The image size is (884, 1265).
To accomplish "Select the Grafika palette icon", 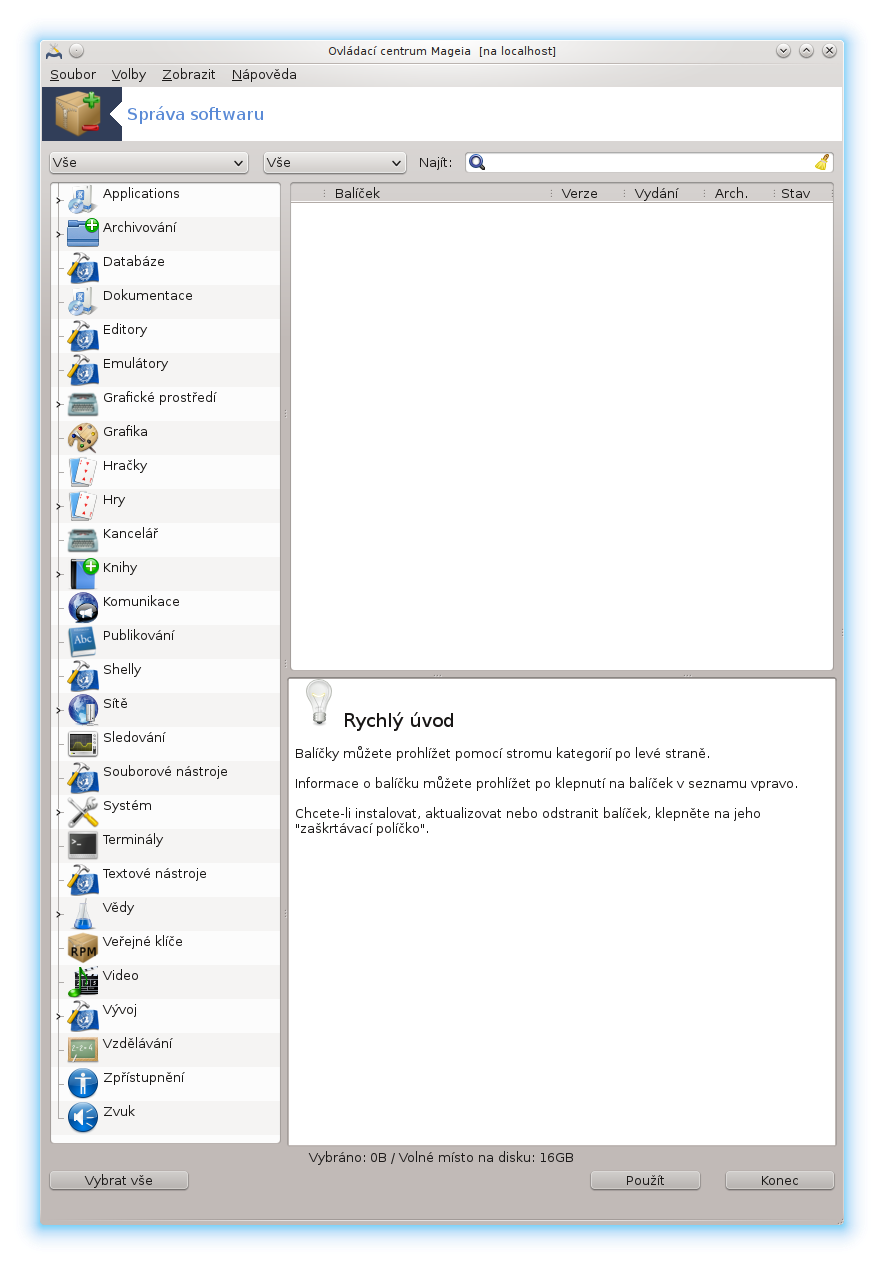I will pyautogui.click(x=83, y=438).
